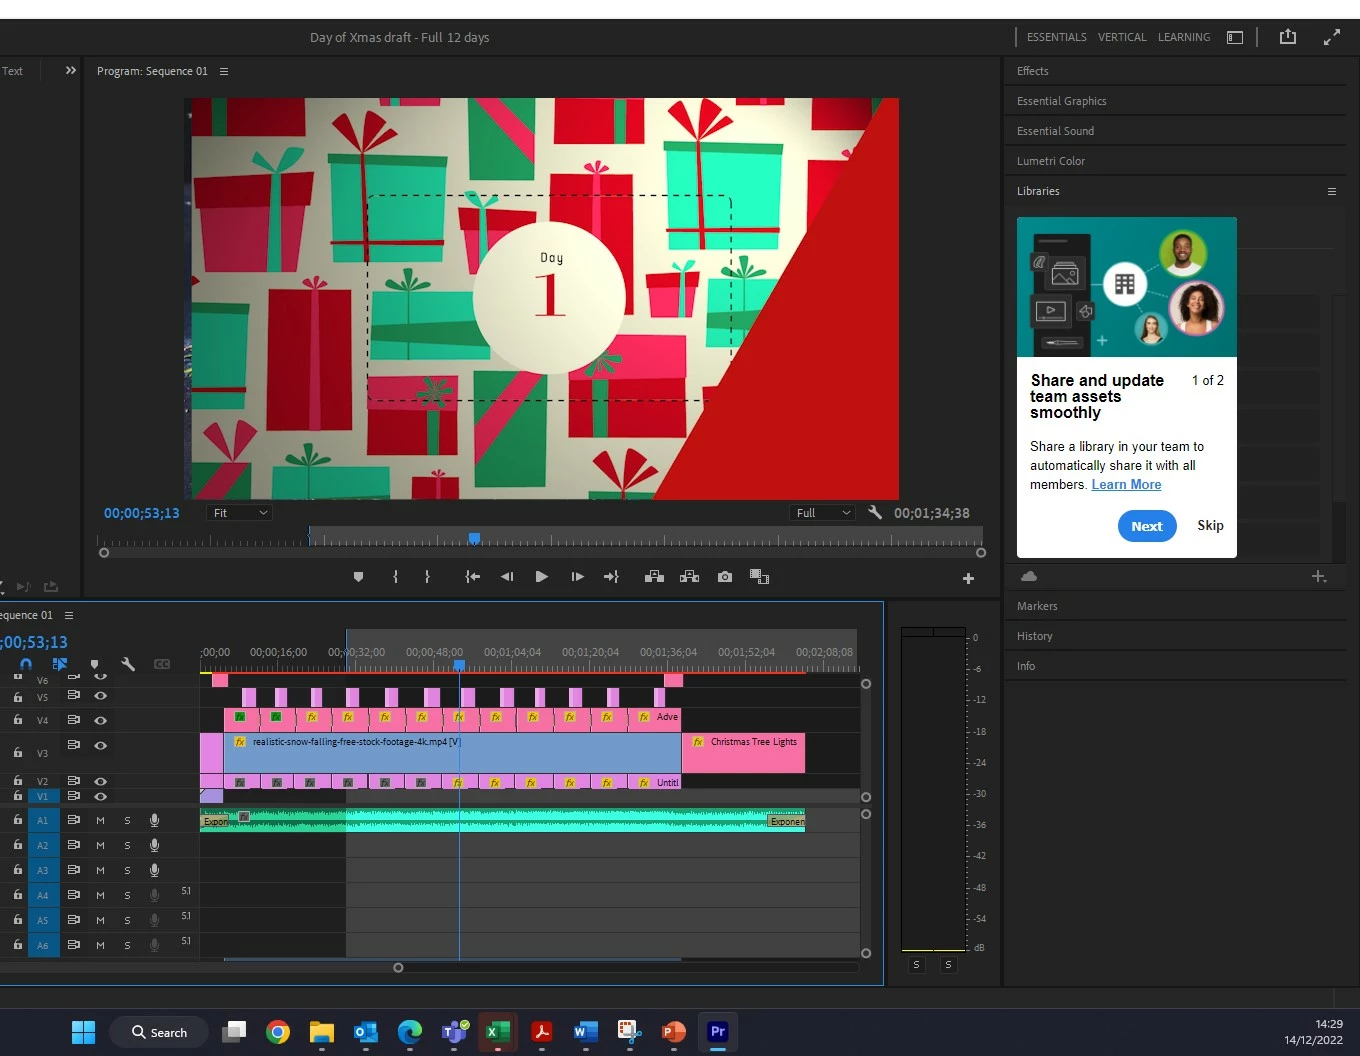
Task: Mute audio track A5
Action: click(x=100, y=920)
